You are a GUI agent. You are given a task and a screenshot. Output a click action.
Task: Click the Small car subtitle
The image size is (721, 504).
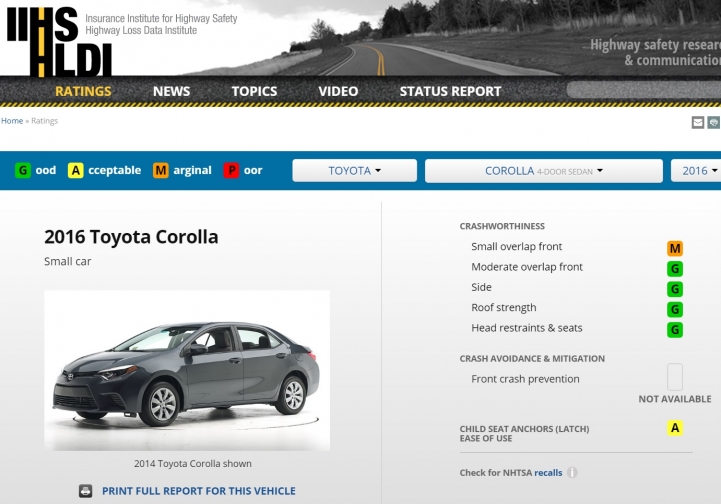coord(68,261)
